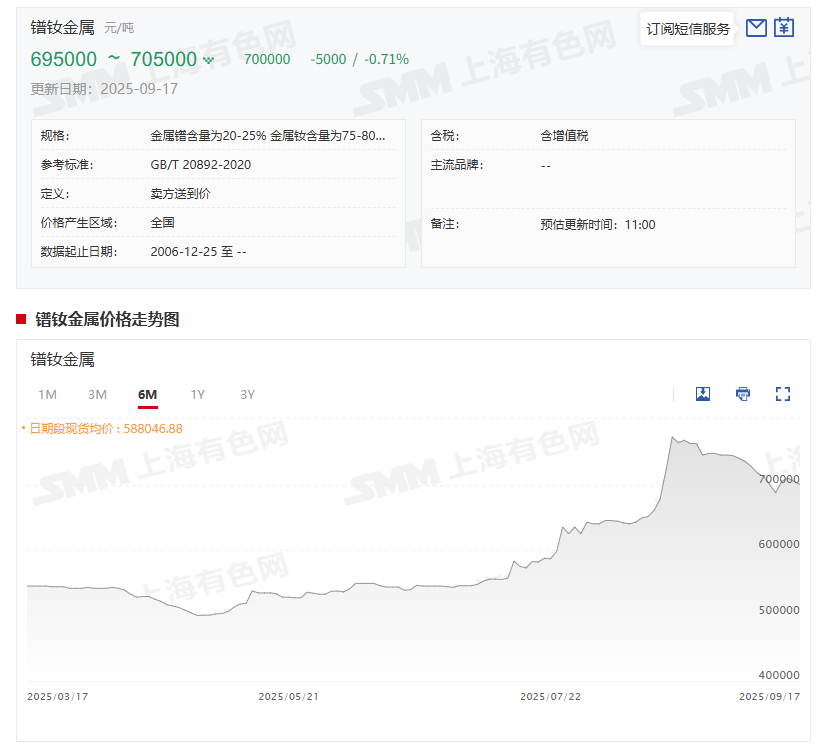Switch chart range to 1M
The image size is (823, 753).
click(x=47, y=395)
